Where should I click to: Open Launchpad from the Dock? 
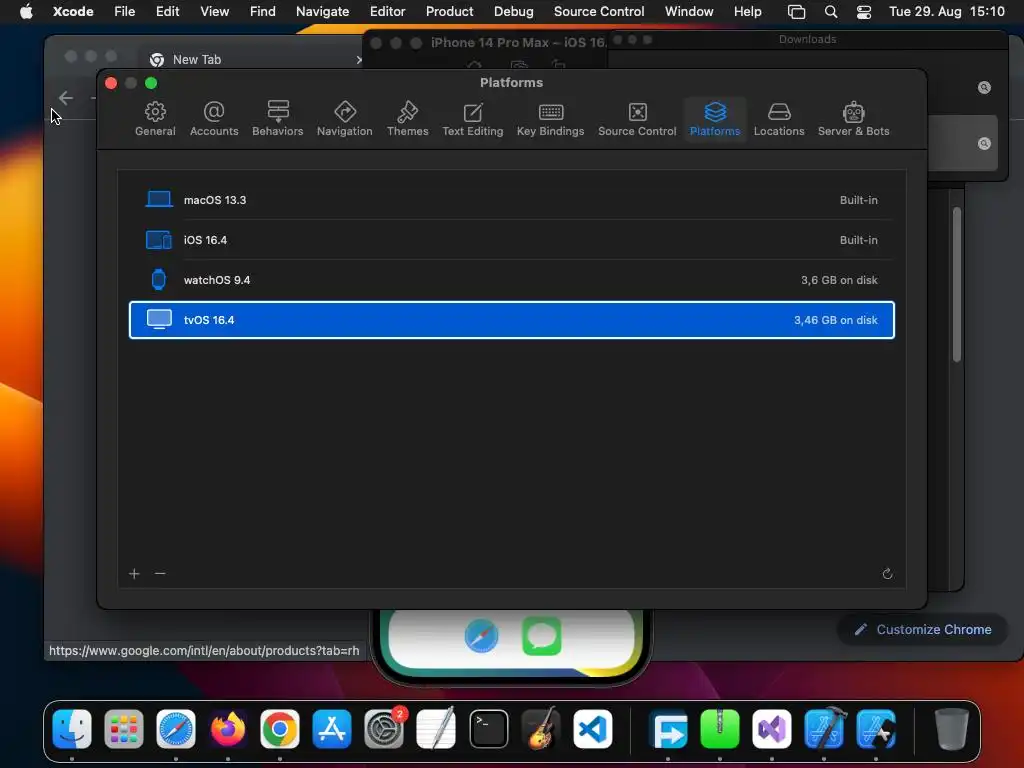coord(123,729)
